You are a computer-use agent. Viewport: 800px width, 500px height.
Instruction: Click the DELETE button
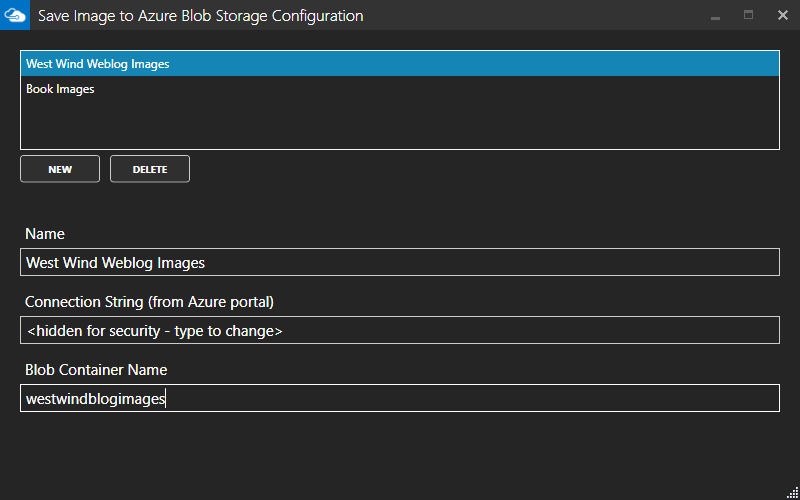[150, 169]
